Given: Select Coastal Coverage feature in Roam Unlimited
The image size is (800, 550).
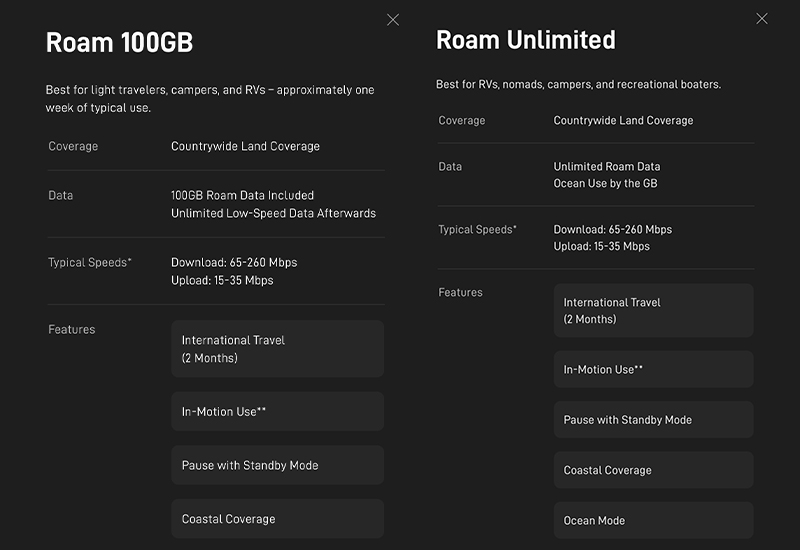Looking at the screenshot, I should (x=653, y=470).
